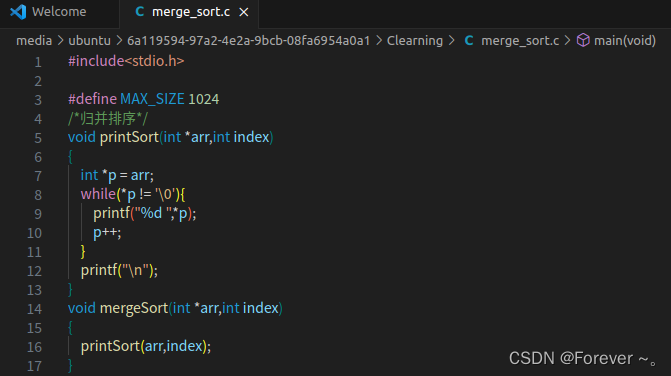Click the closing brace on line 17
This screenshot has width=671, height=376.
tap(70, 366)
